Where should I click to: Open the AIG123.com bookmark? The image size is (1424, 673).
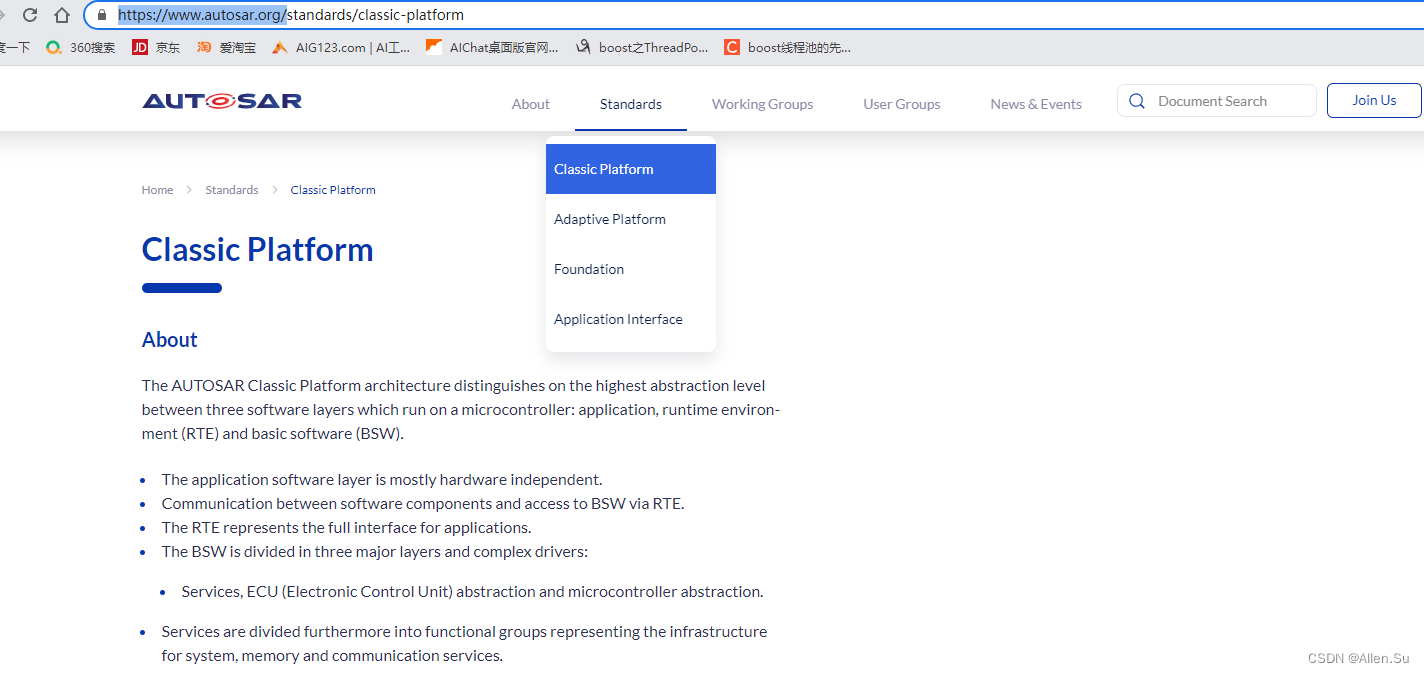tap(341, 47)
